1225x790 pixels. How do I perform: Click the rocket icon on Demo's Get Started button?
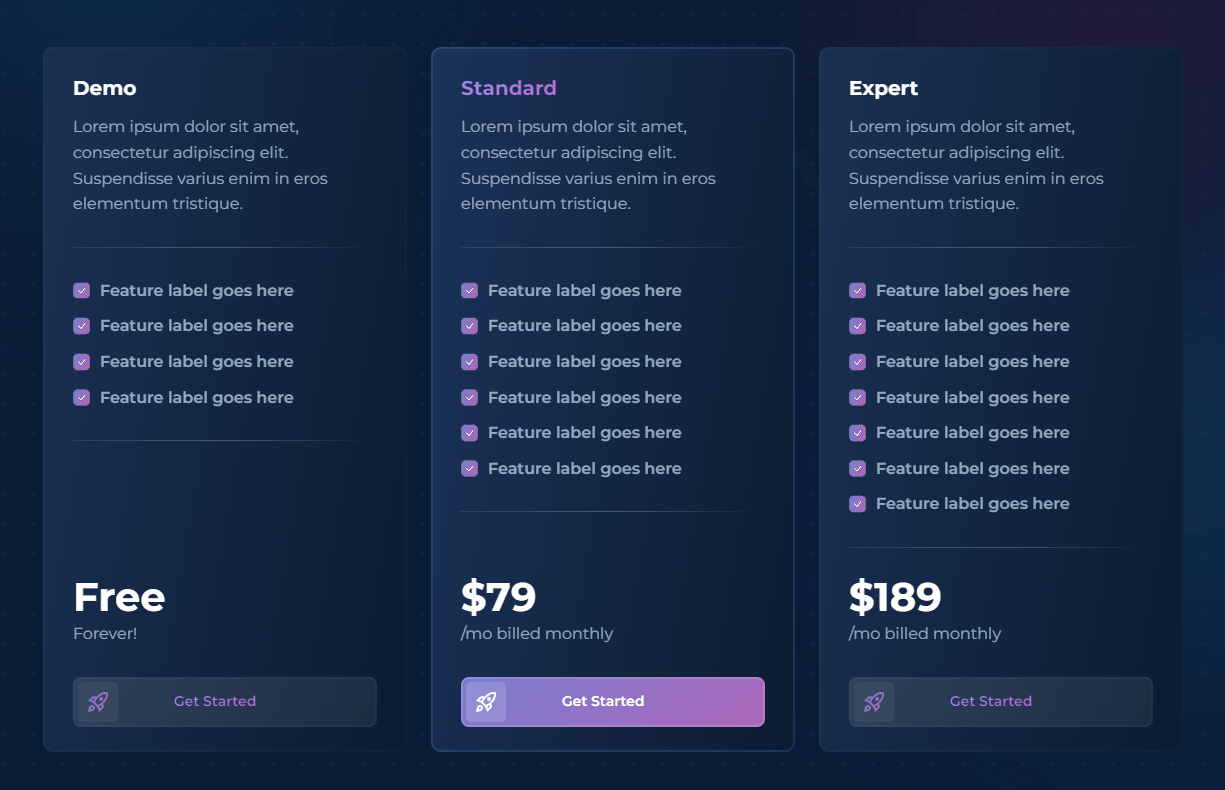point(97,702)
